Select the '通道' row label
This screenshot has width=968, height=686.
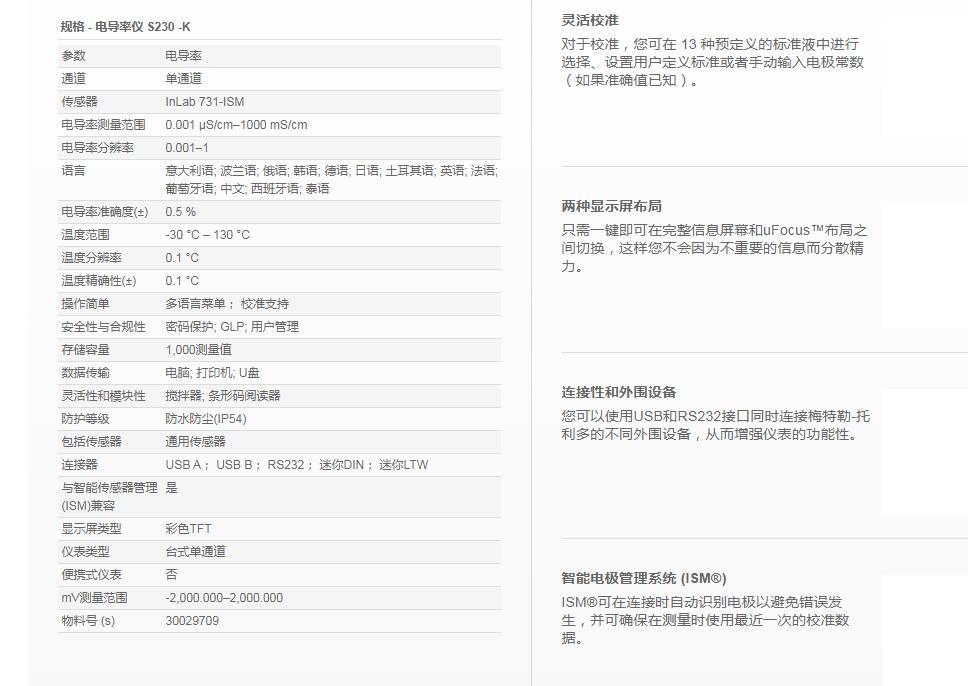tap(73, 78)
